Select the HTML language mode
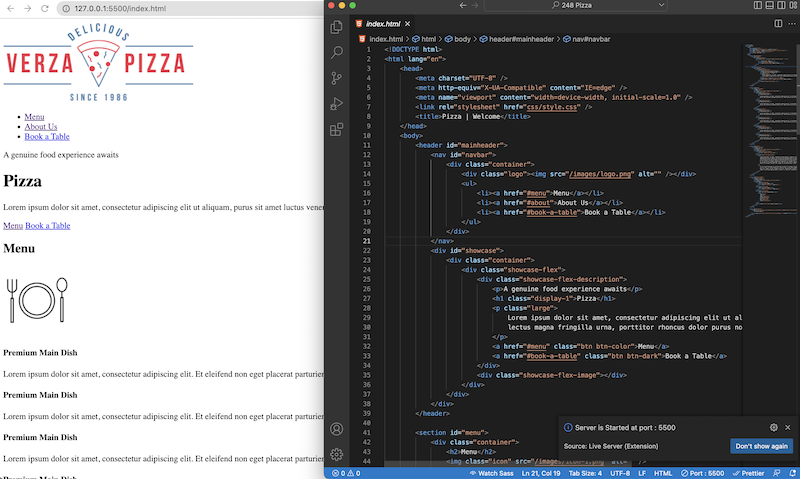The image size is (800, 479). point(663,473)
